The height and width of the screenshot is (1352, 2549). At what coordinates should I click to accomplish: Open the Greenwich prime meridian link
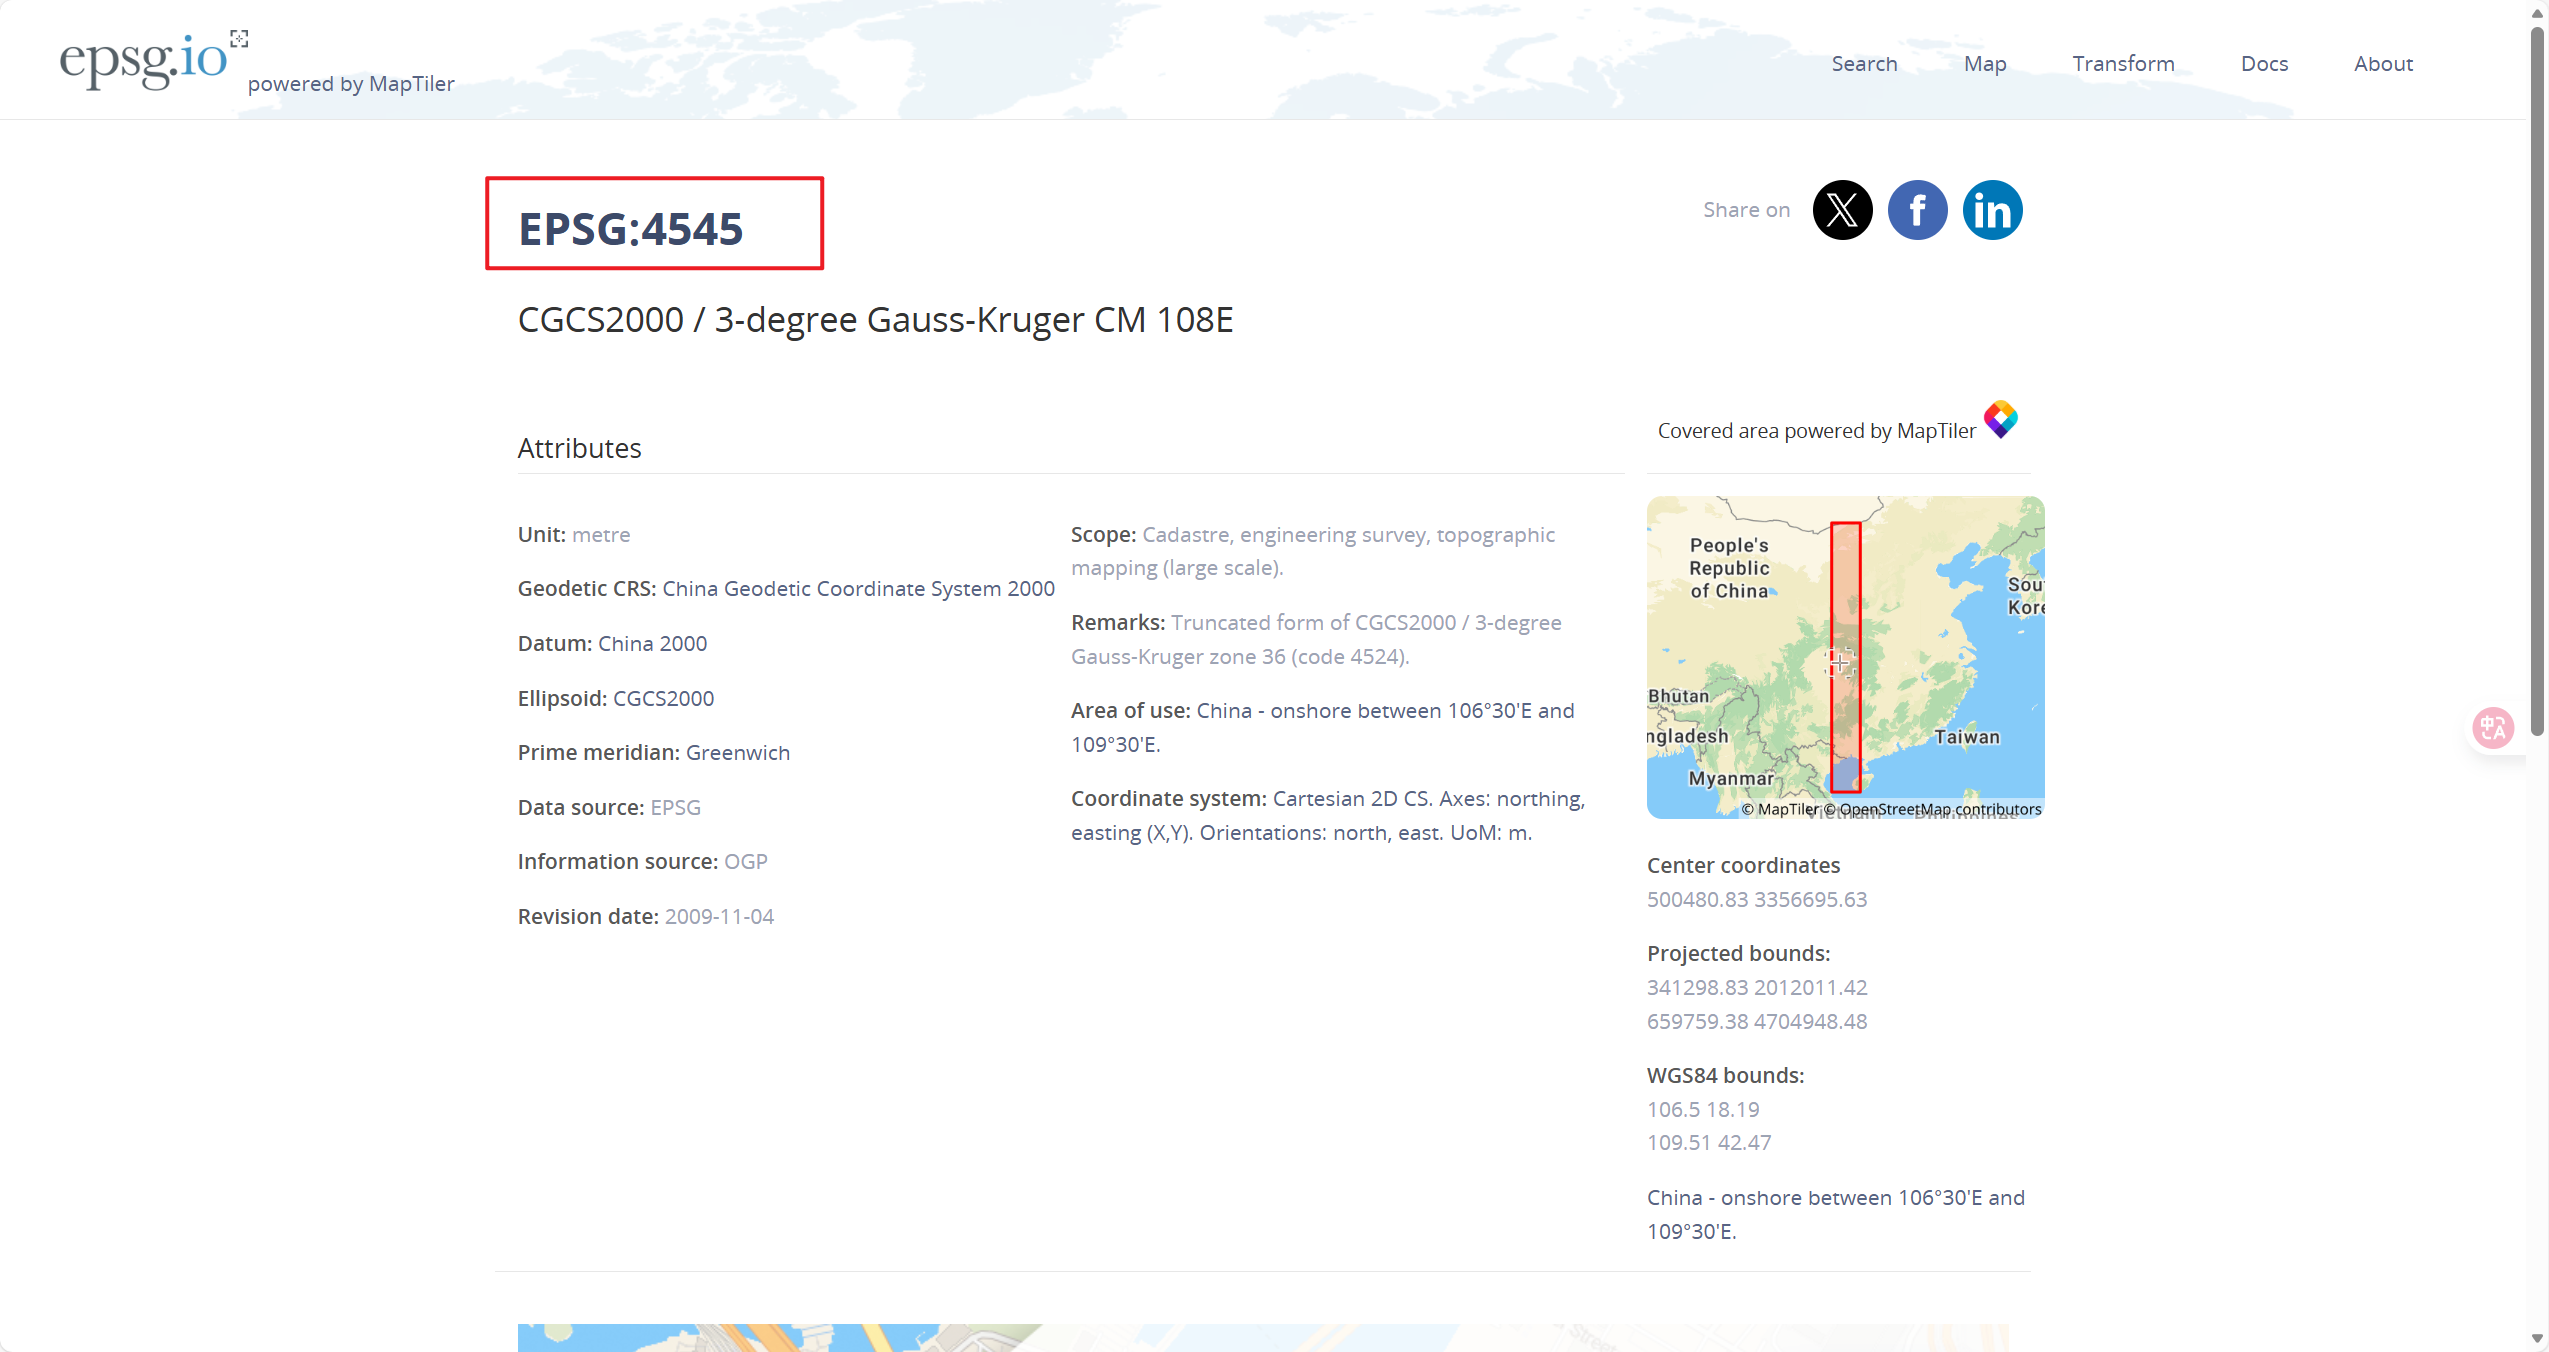pos(737,753)
